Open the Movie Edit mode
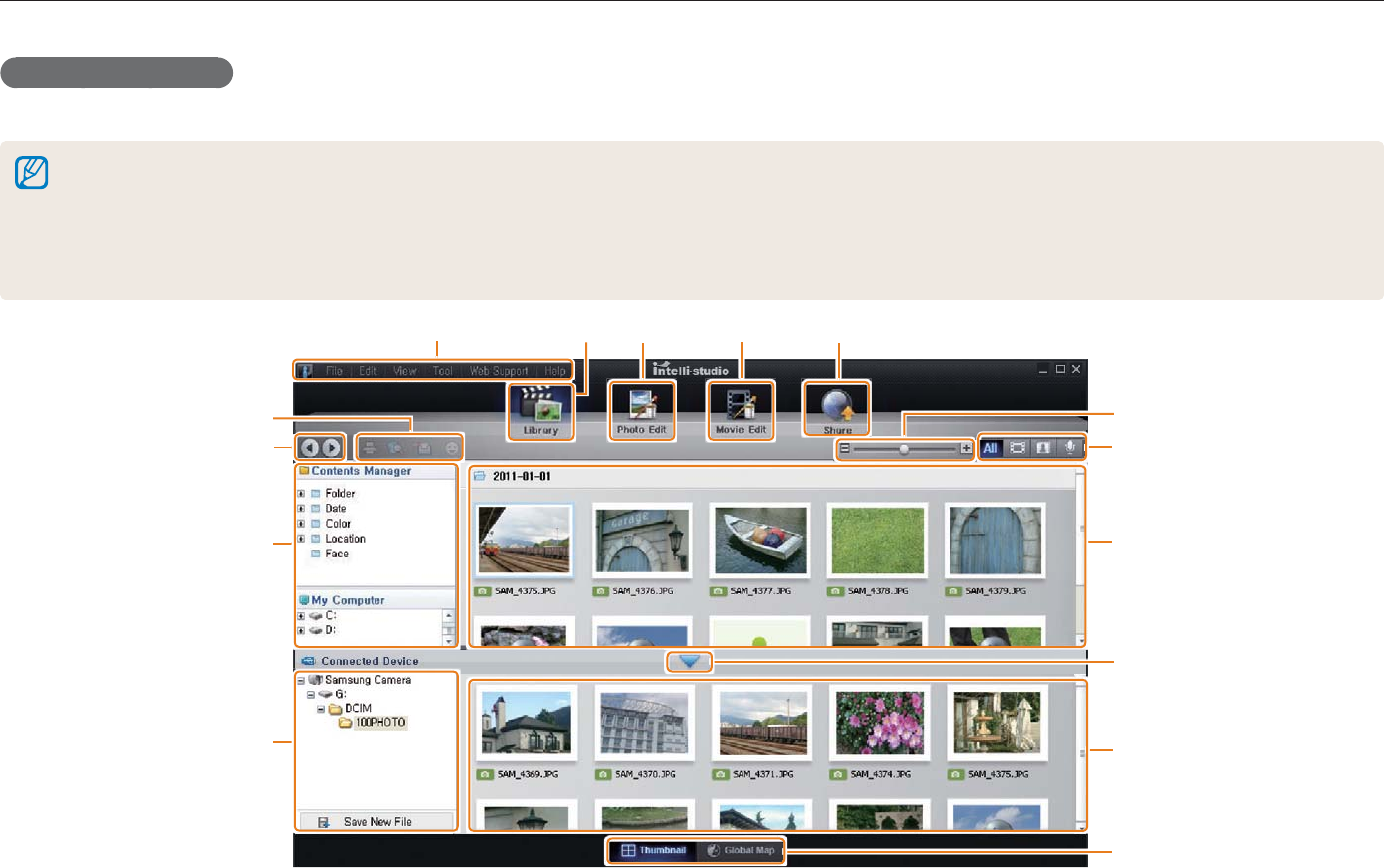1384x868 pixels. [x=741, y=411]
